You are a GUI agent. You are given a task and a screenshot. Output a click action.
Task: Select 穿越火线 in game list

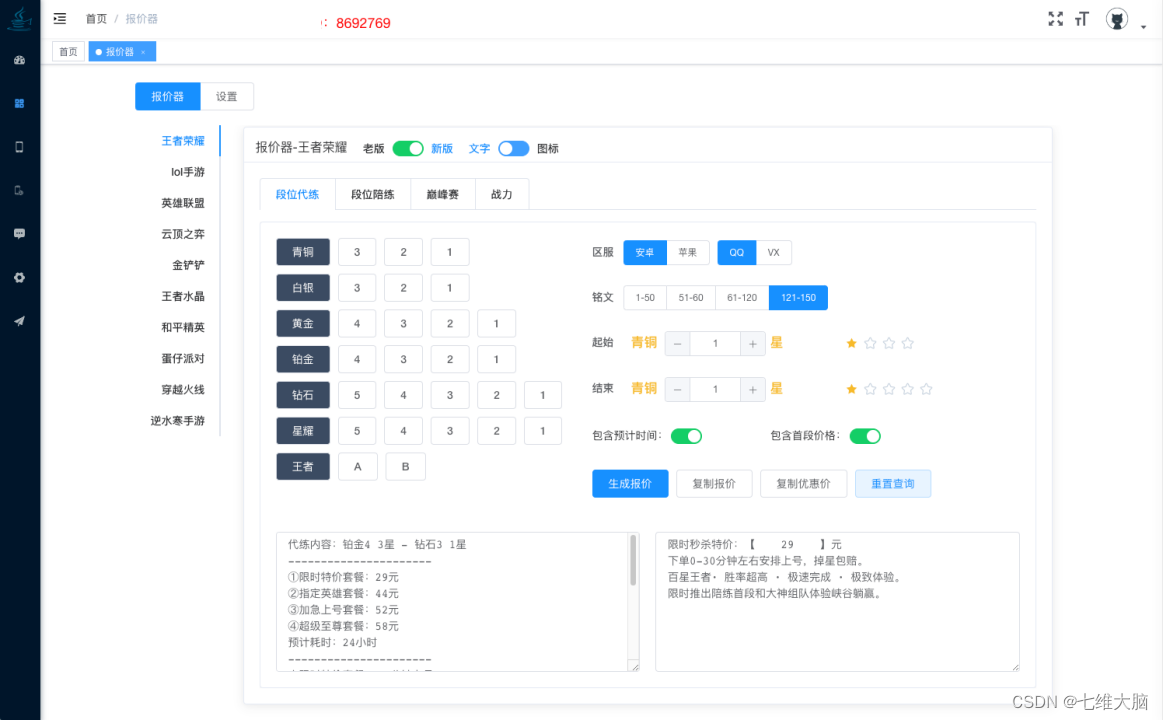[183, 390]
